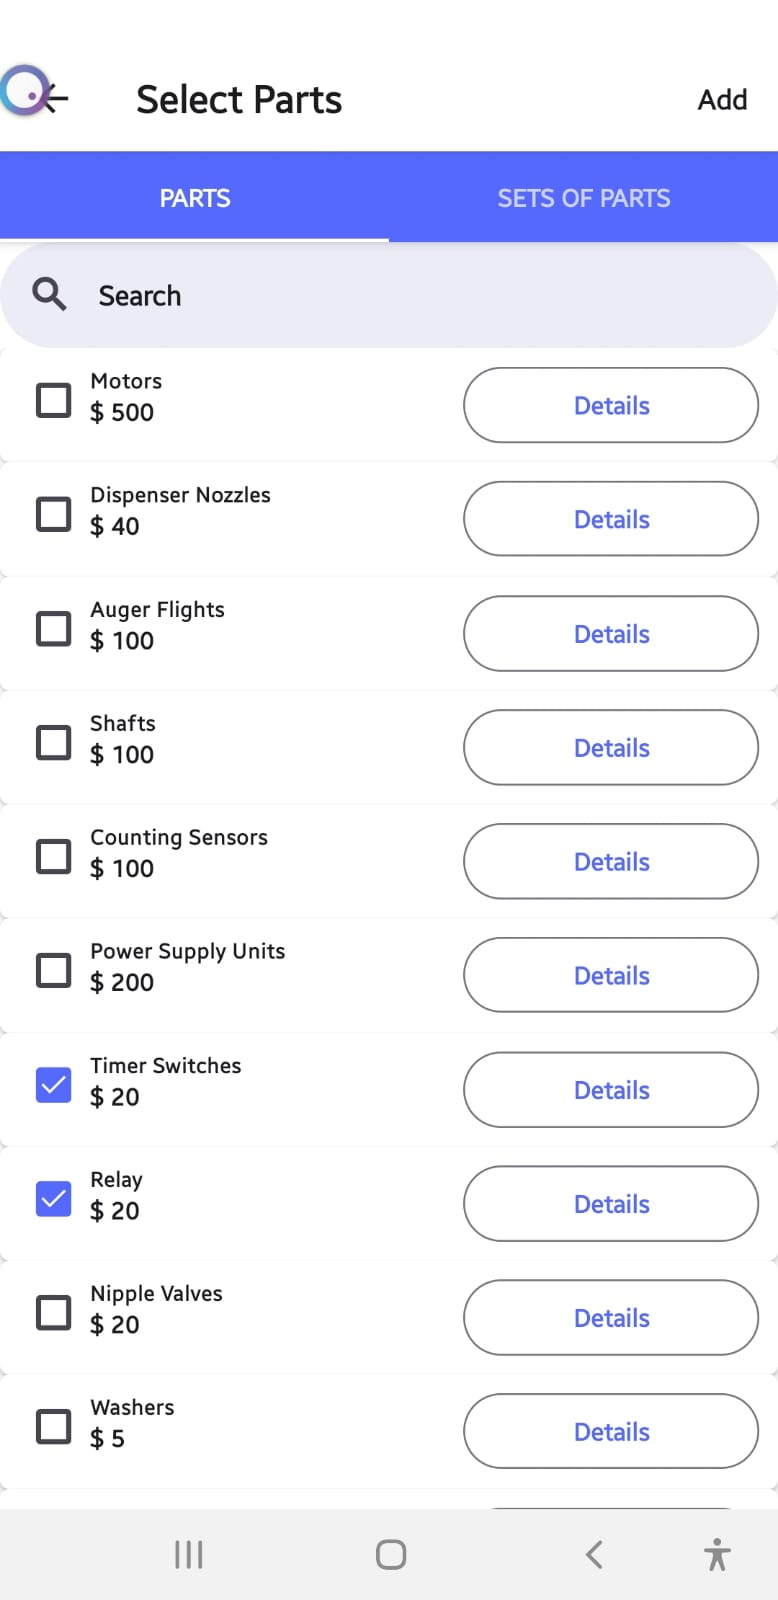The image size is (778, 1600).
Task: Tick the Washers checkbox
Action: [x=54, y=1426]
